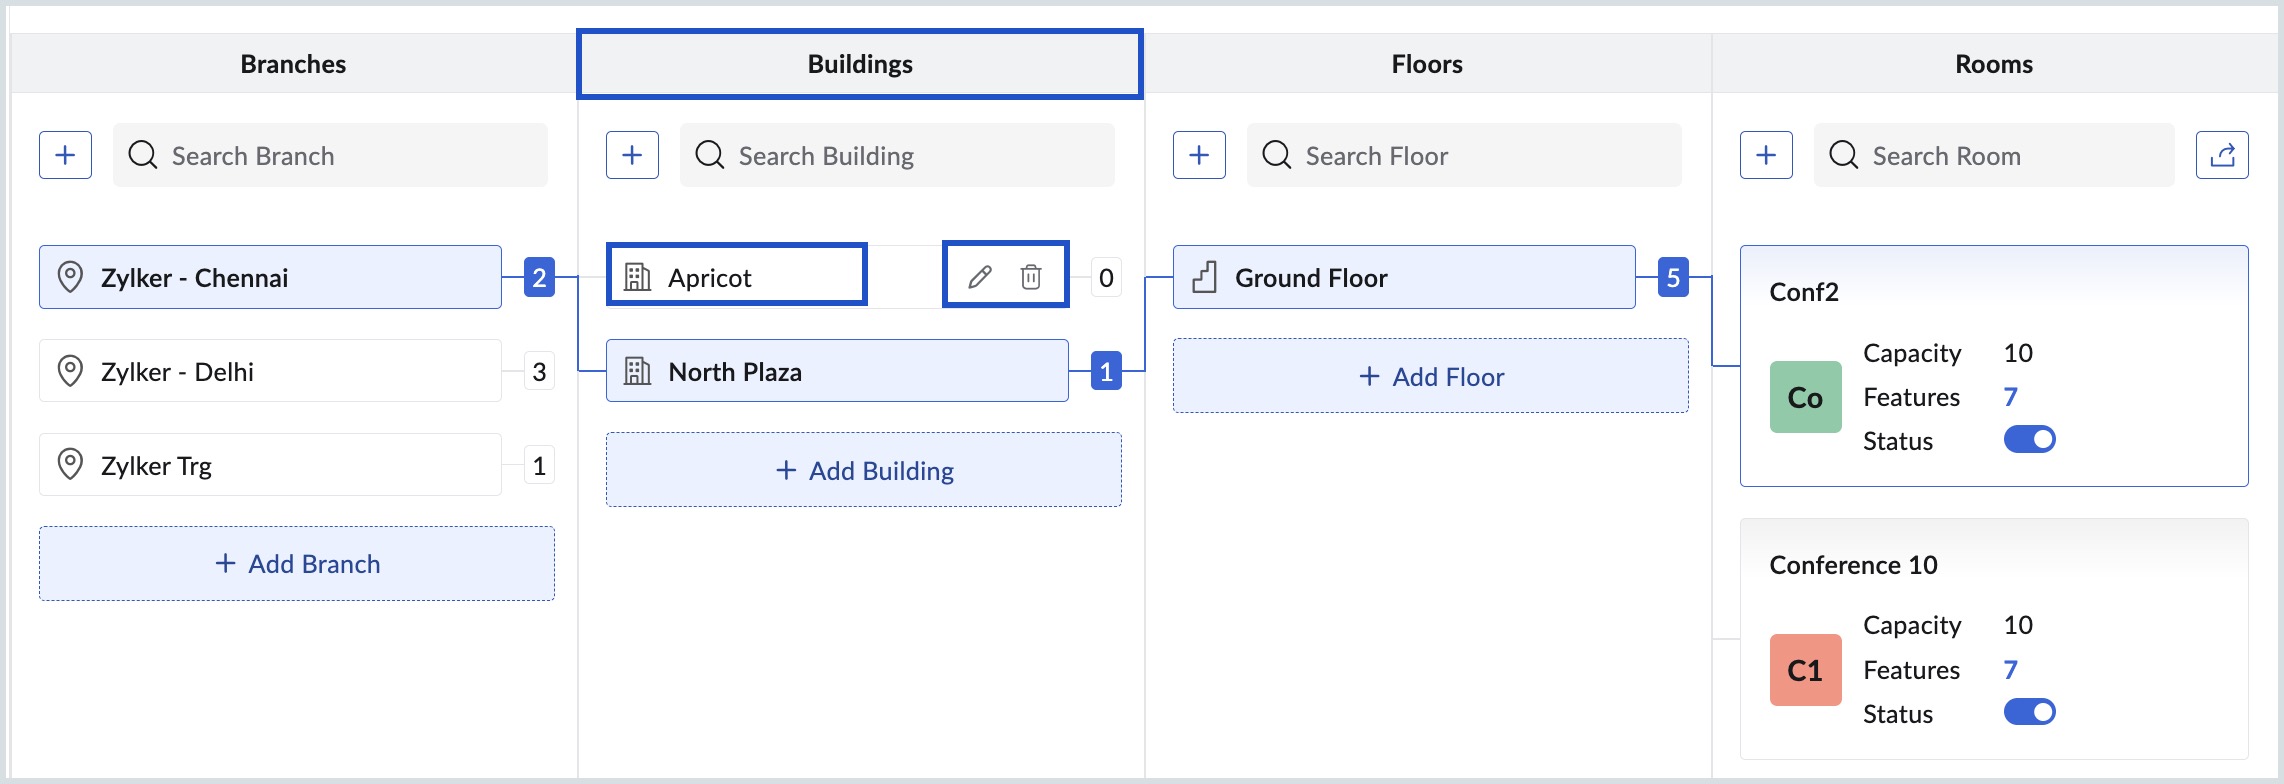This screenshot has width=2284, height=784.
Task: Click the trash delete icon for Apricot
Action: pyautogui.click(x=1031, y=277)
